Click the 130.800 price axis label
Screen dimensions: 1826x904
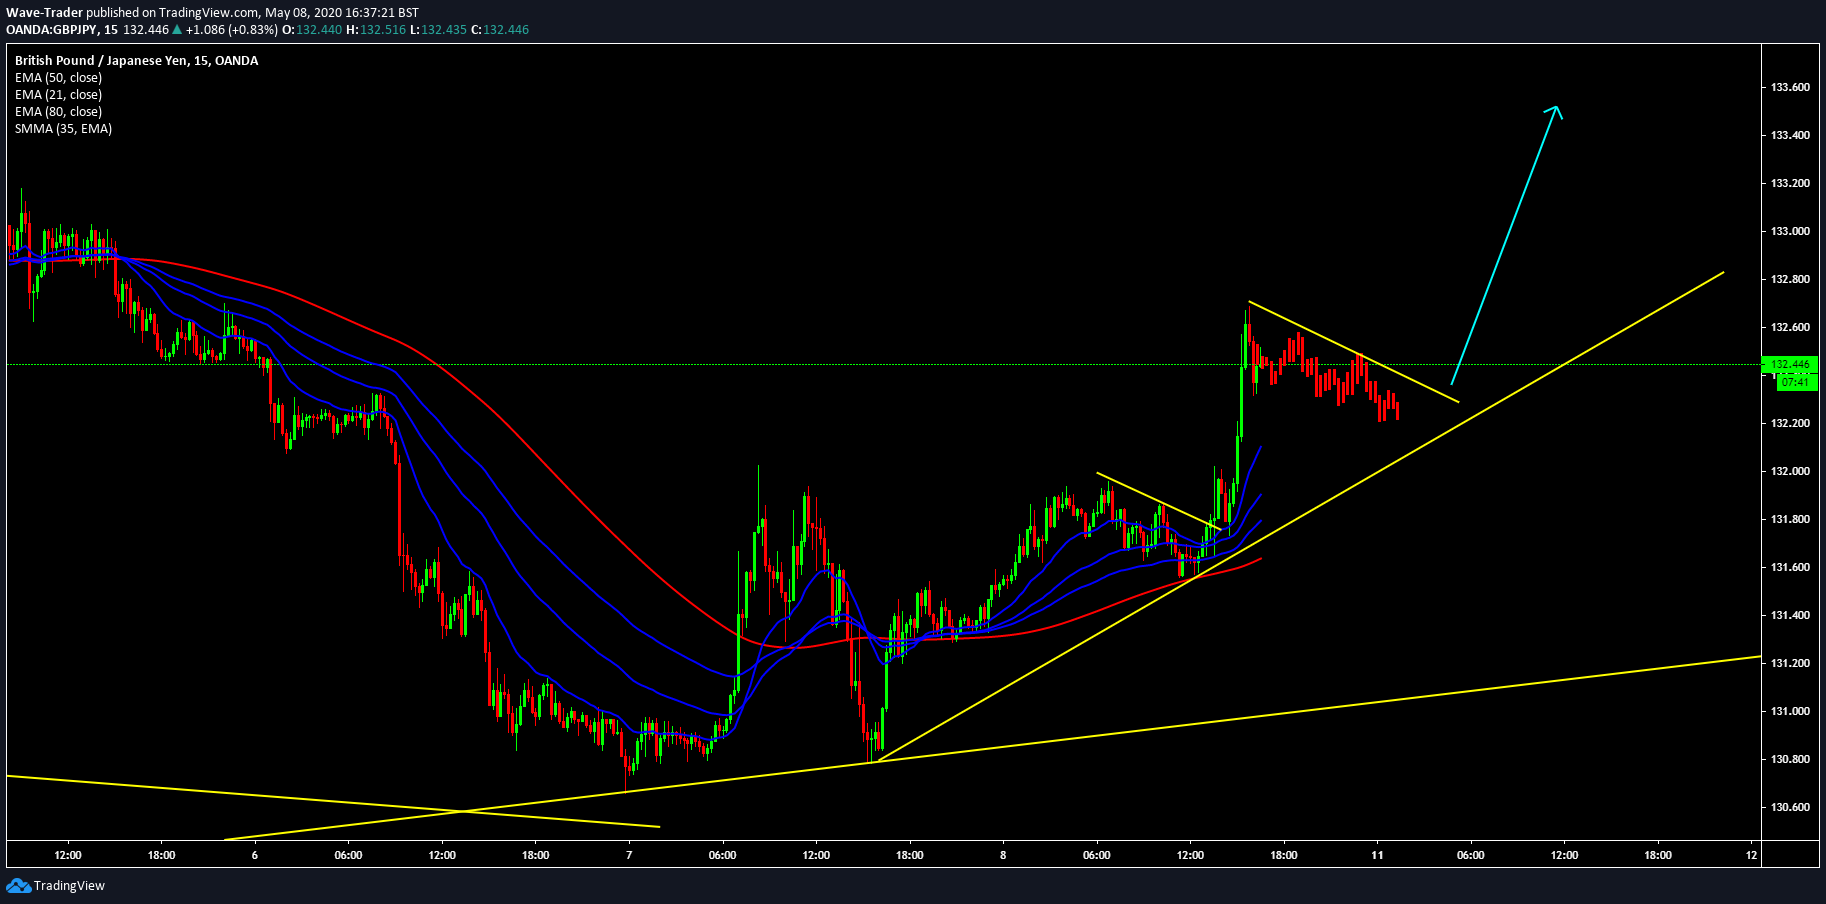coord(1790,760)
